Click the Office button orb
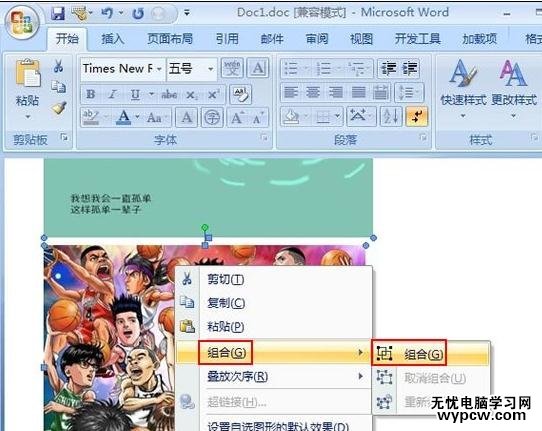The height and width of the screenshot is (431, 542). click(x=22, y=23)
